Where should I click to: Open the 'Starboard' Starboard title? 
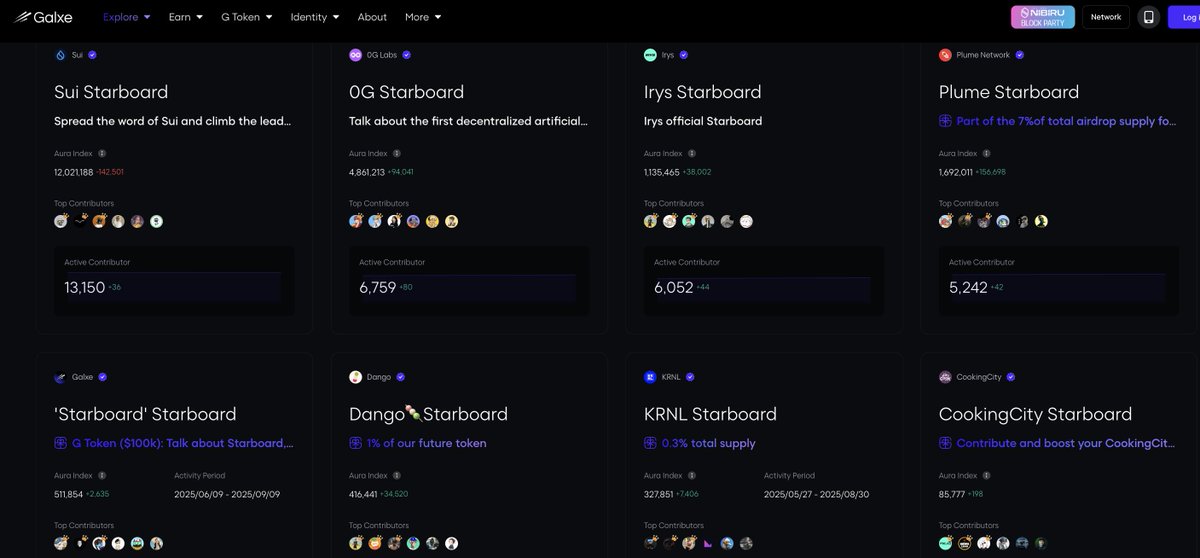click(145, 414)
